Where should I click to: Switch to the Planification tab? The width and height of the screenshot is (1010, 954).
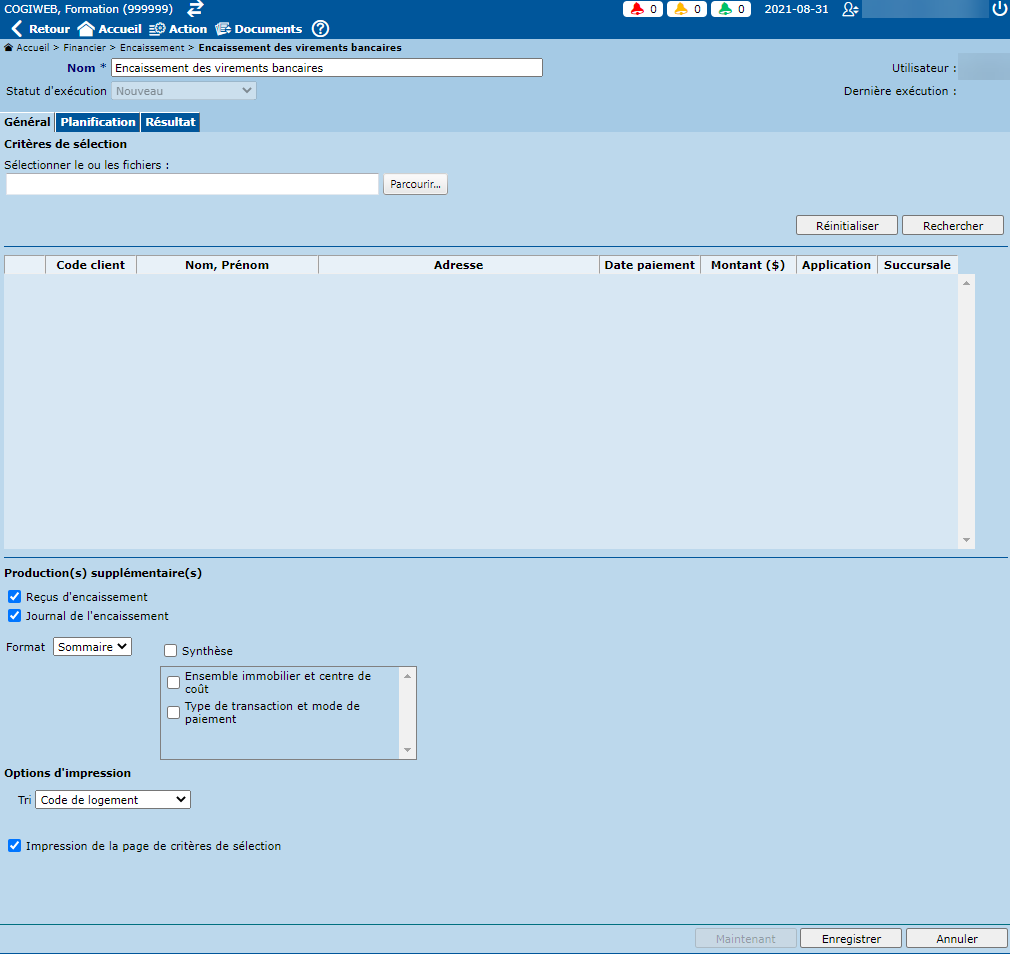[x=97, y=122]
